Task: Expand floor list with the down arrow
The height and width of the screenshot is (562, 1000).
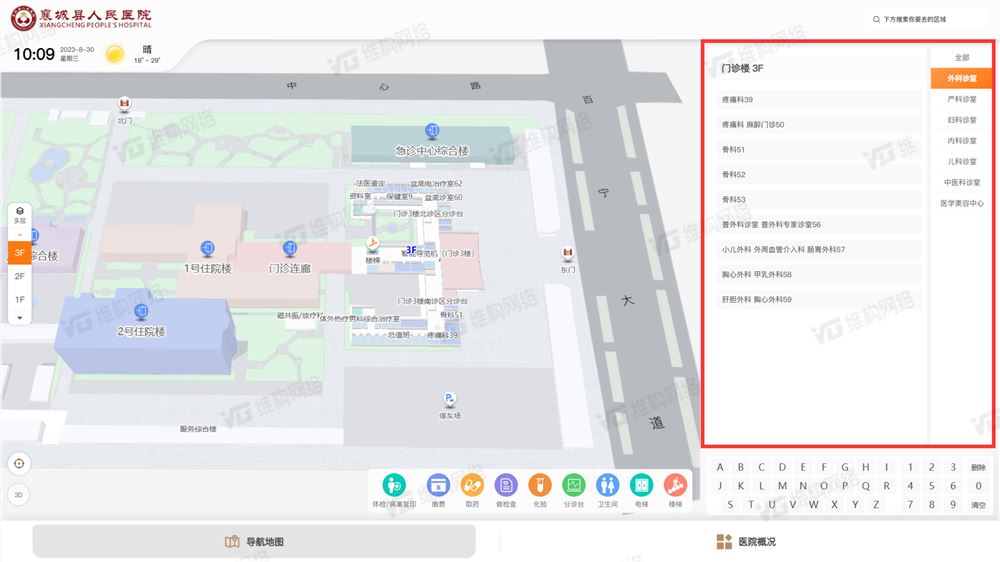Action: 19,317
